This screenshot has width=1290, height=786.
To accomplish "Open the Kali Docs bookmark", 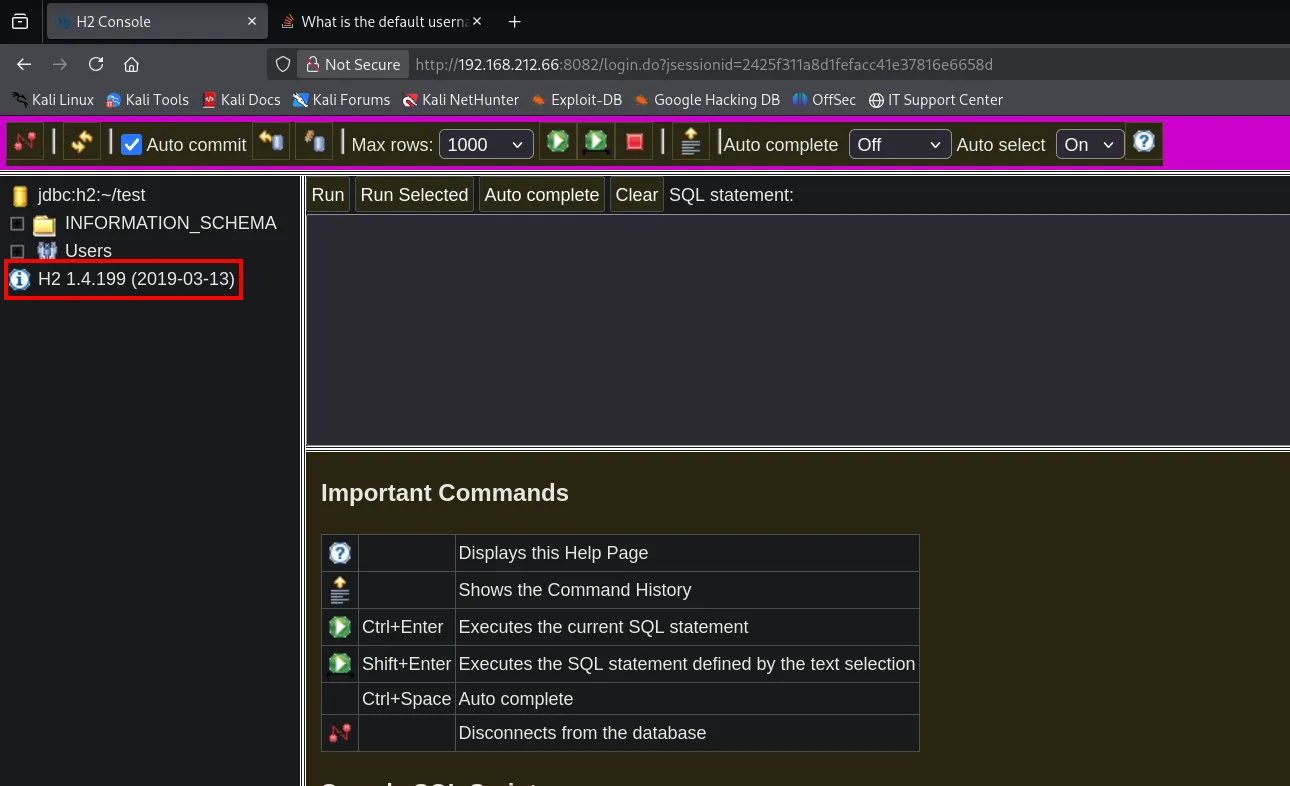I will pyautogui.click(x=241, y=99).
